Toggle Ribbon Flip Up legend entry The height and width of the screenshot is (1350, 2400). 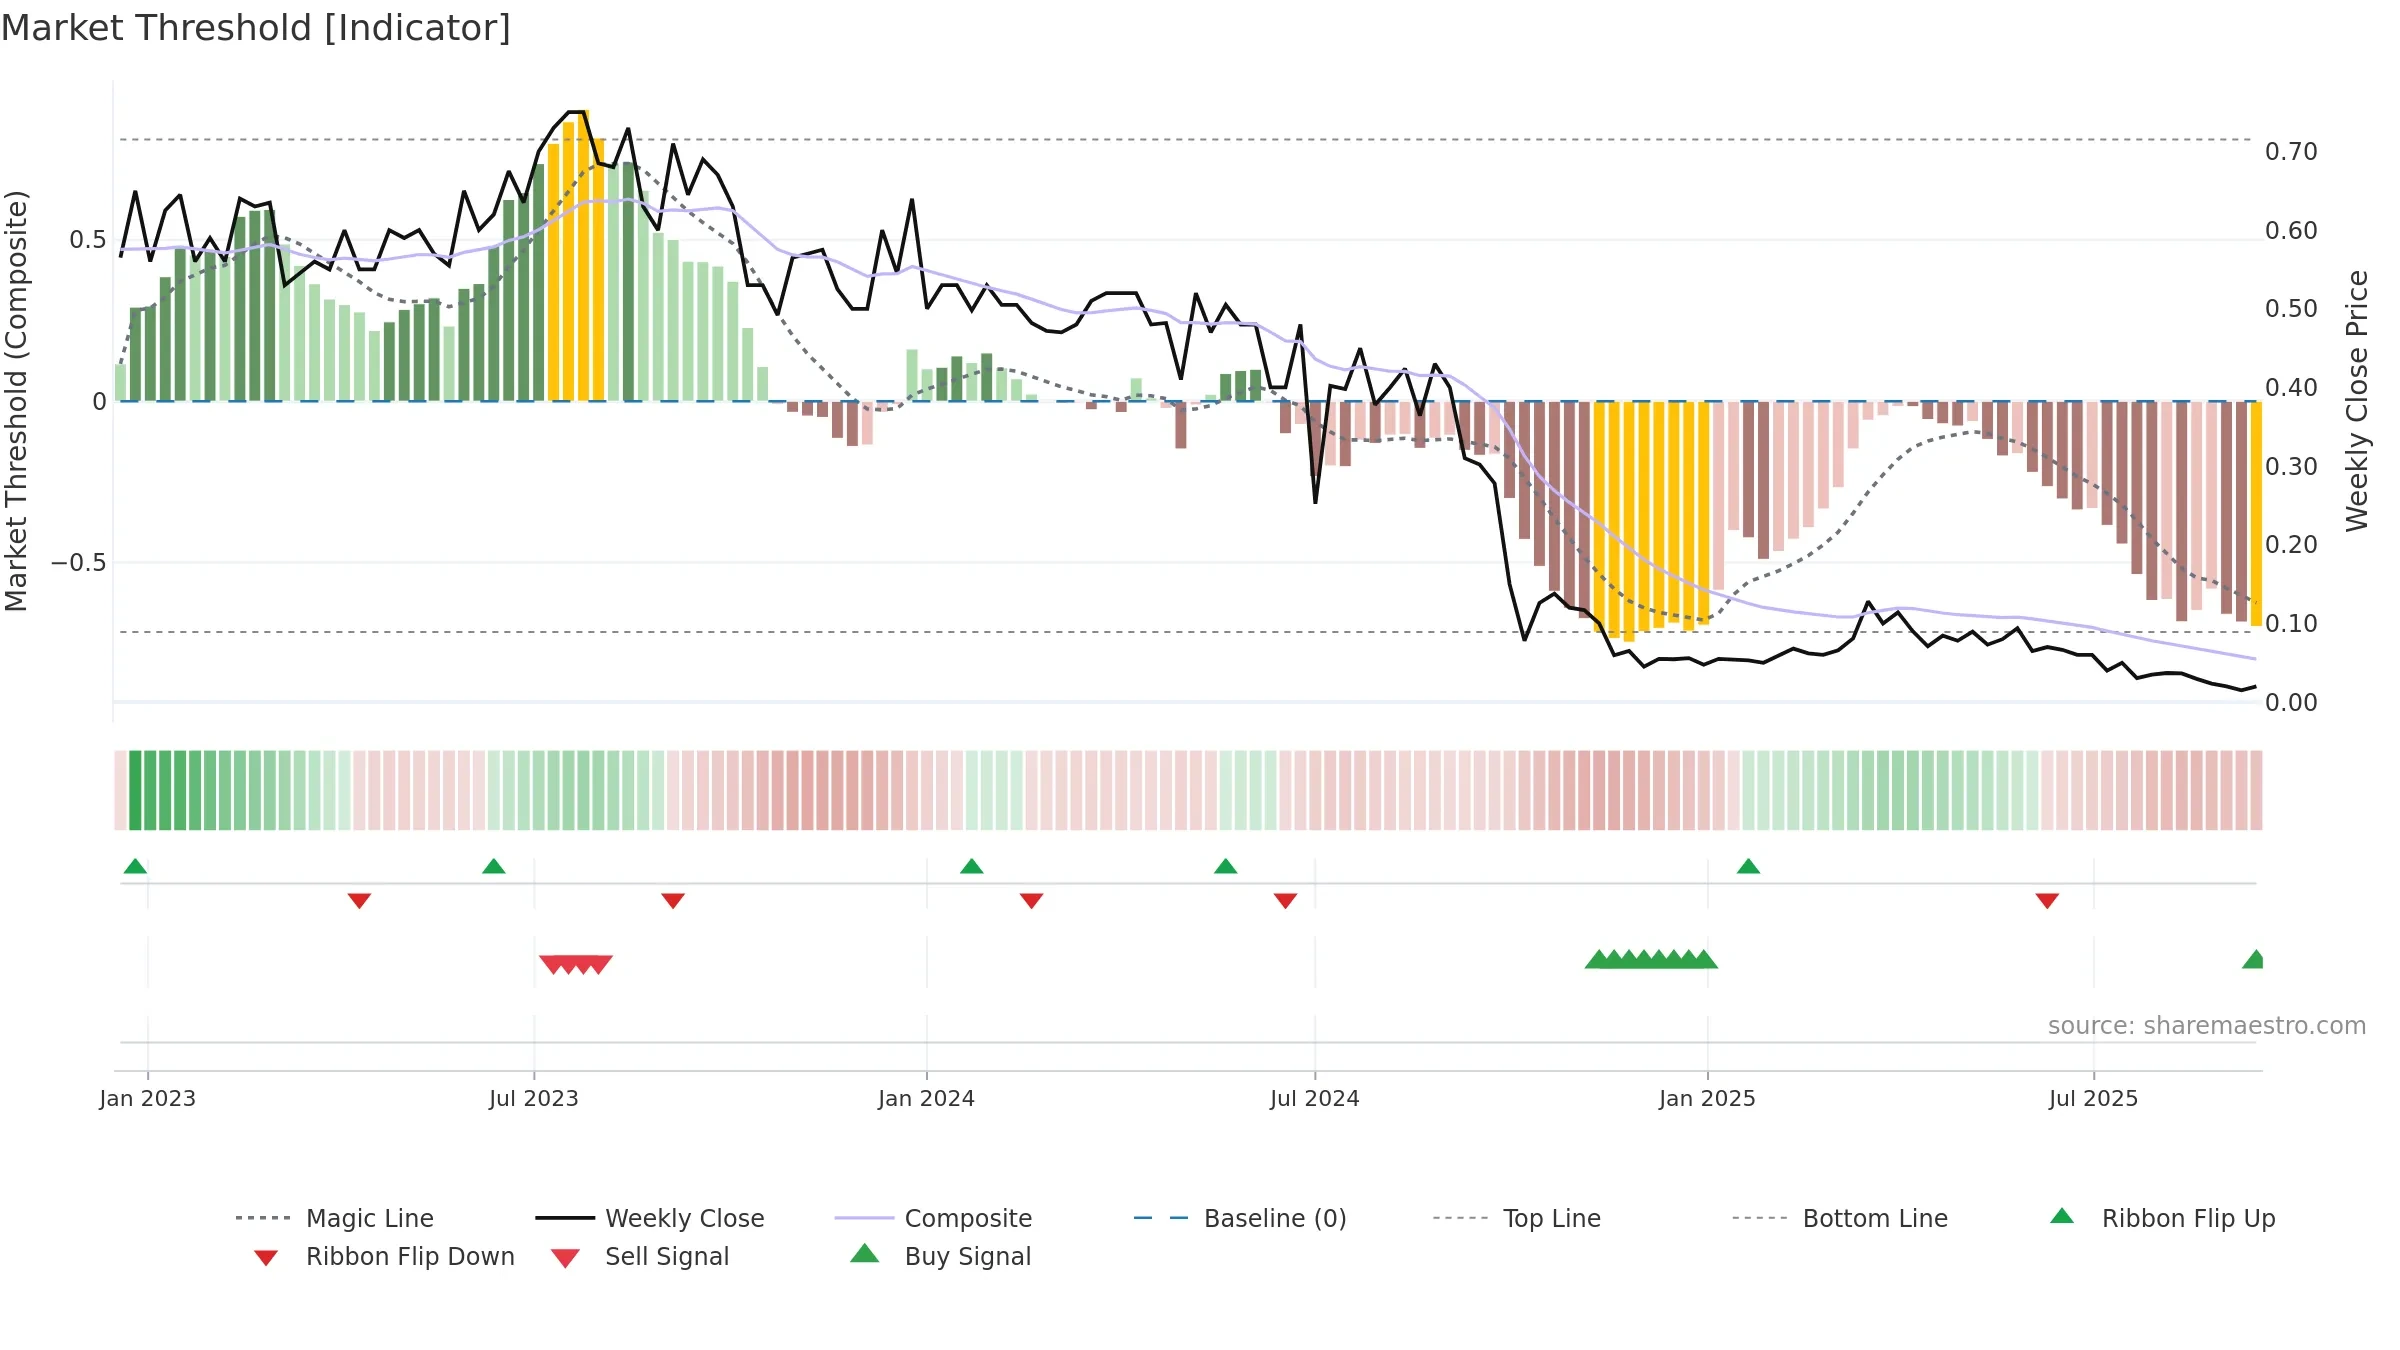pyautogui.click(x=2162, y=1218)
